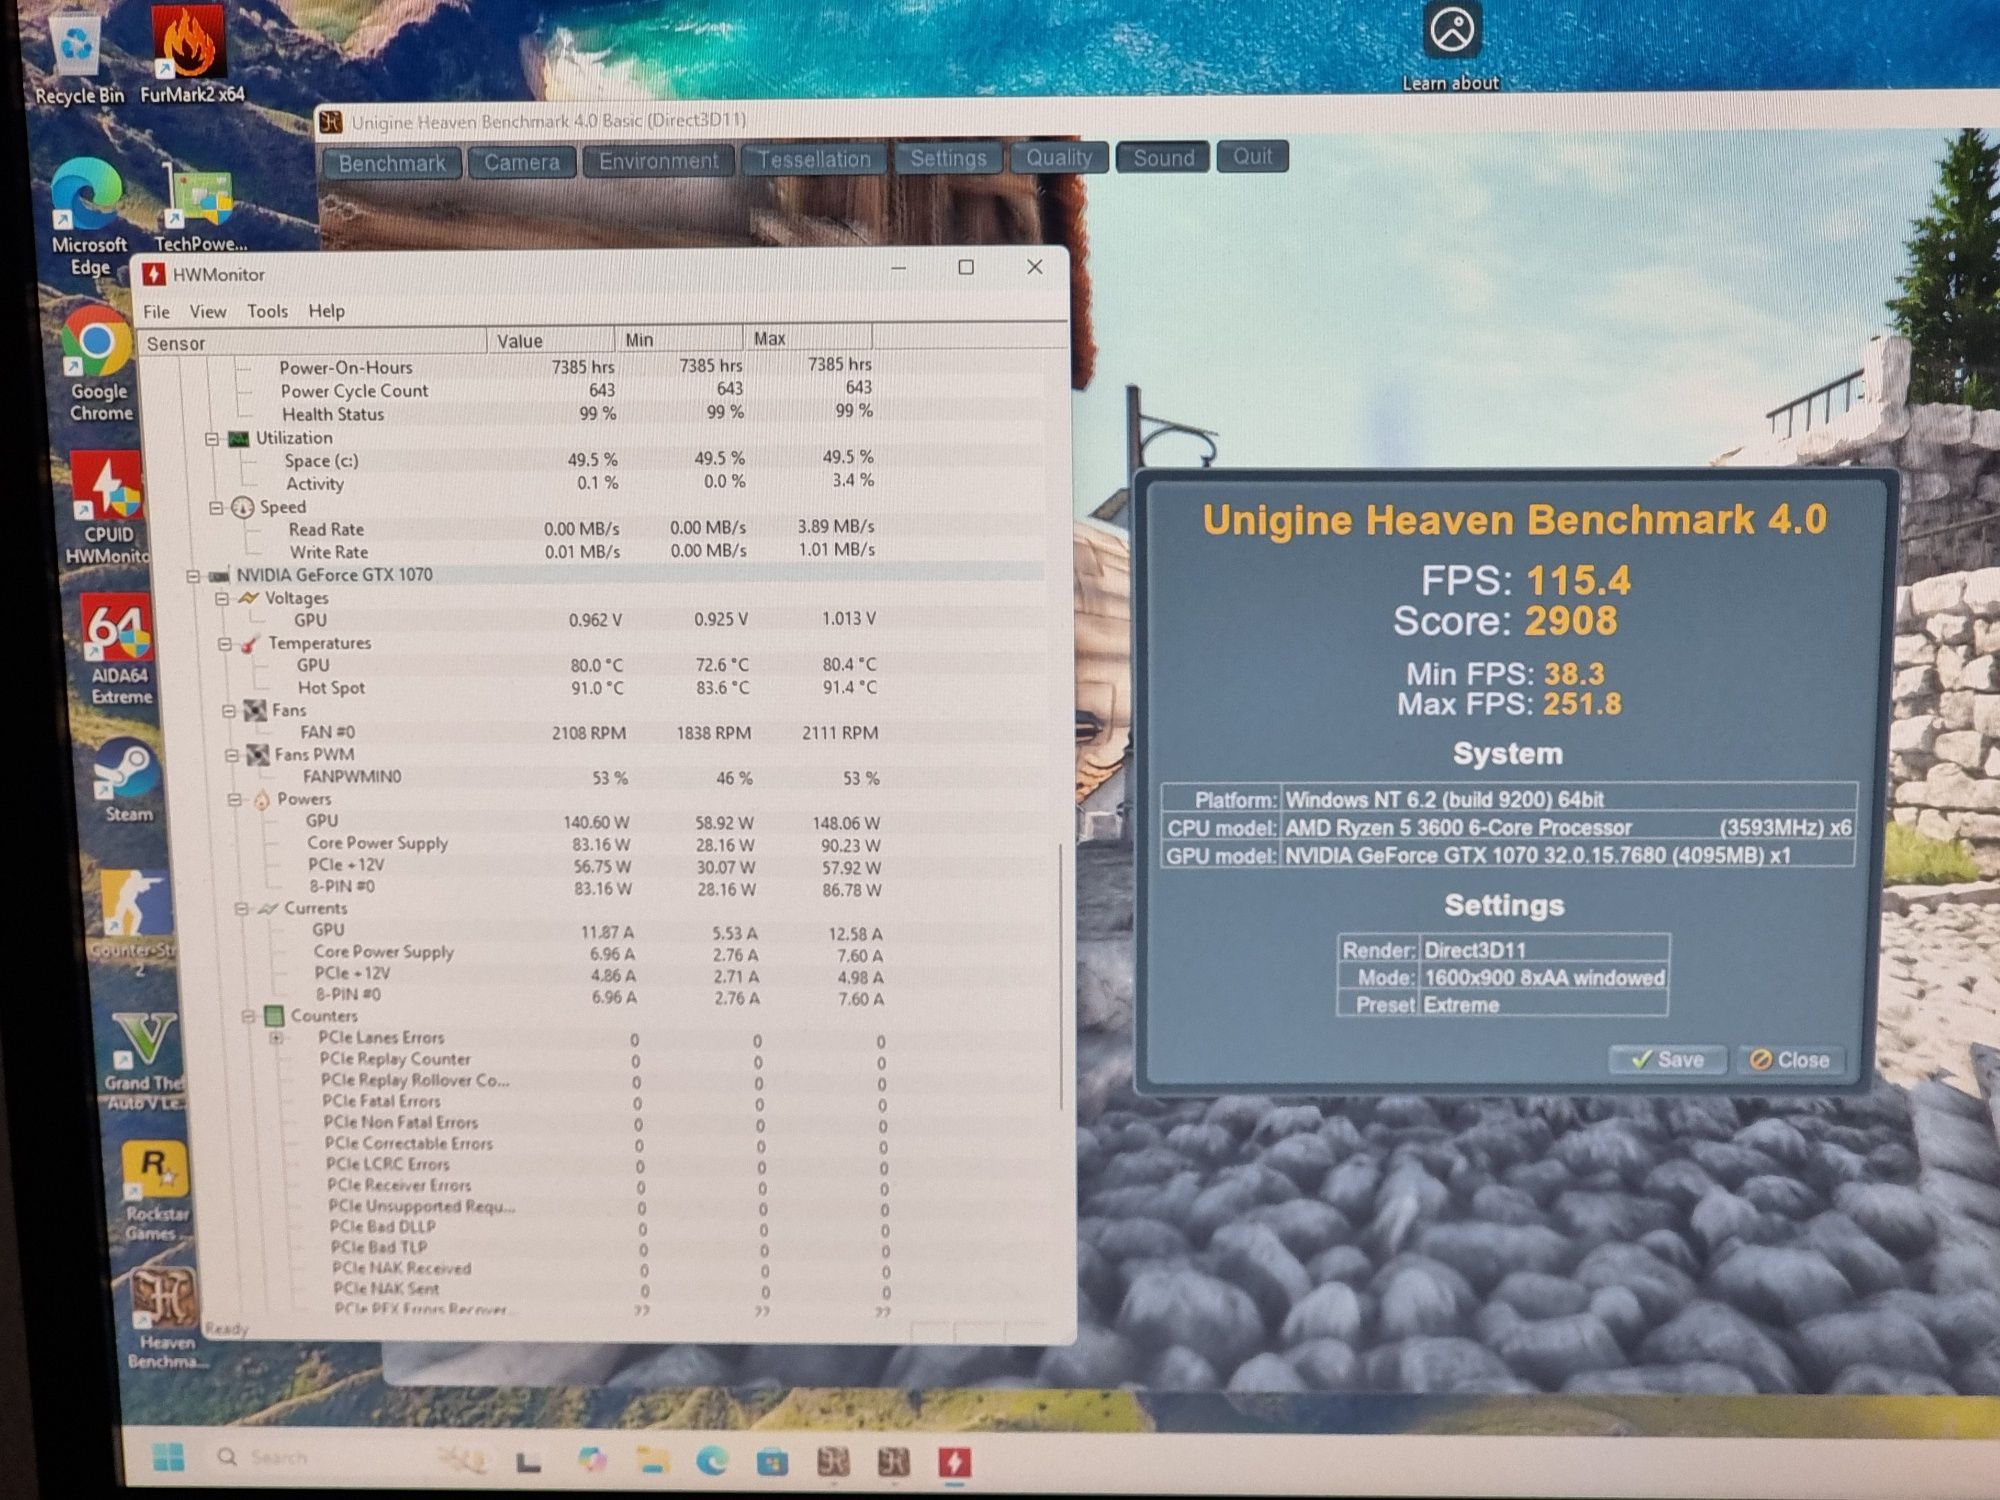This screenshot has width=2000, height=1500.
Task: Collapse the Powers tree node
Action: tap(235, 800)
